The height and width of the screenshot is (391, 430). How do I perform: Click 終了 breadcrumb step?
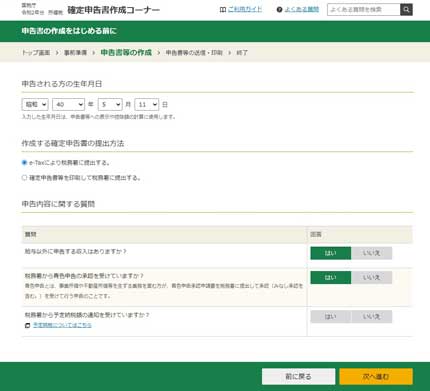click(242, 53)
